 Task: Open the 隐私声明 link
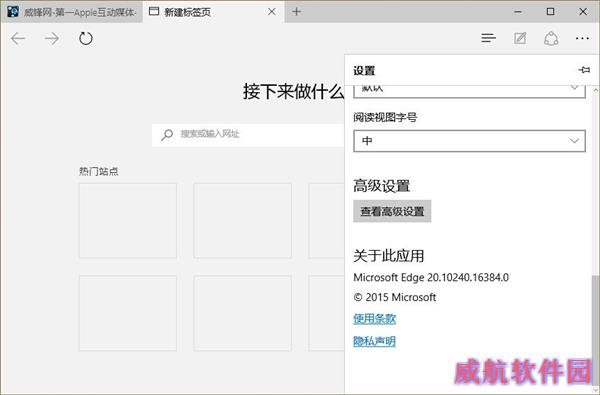[374, 341]
